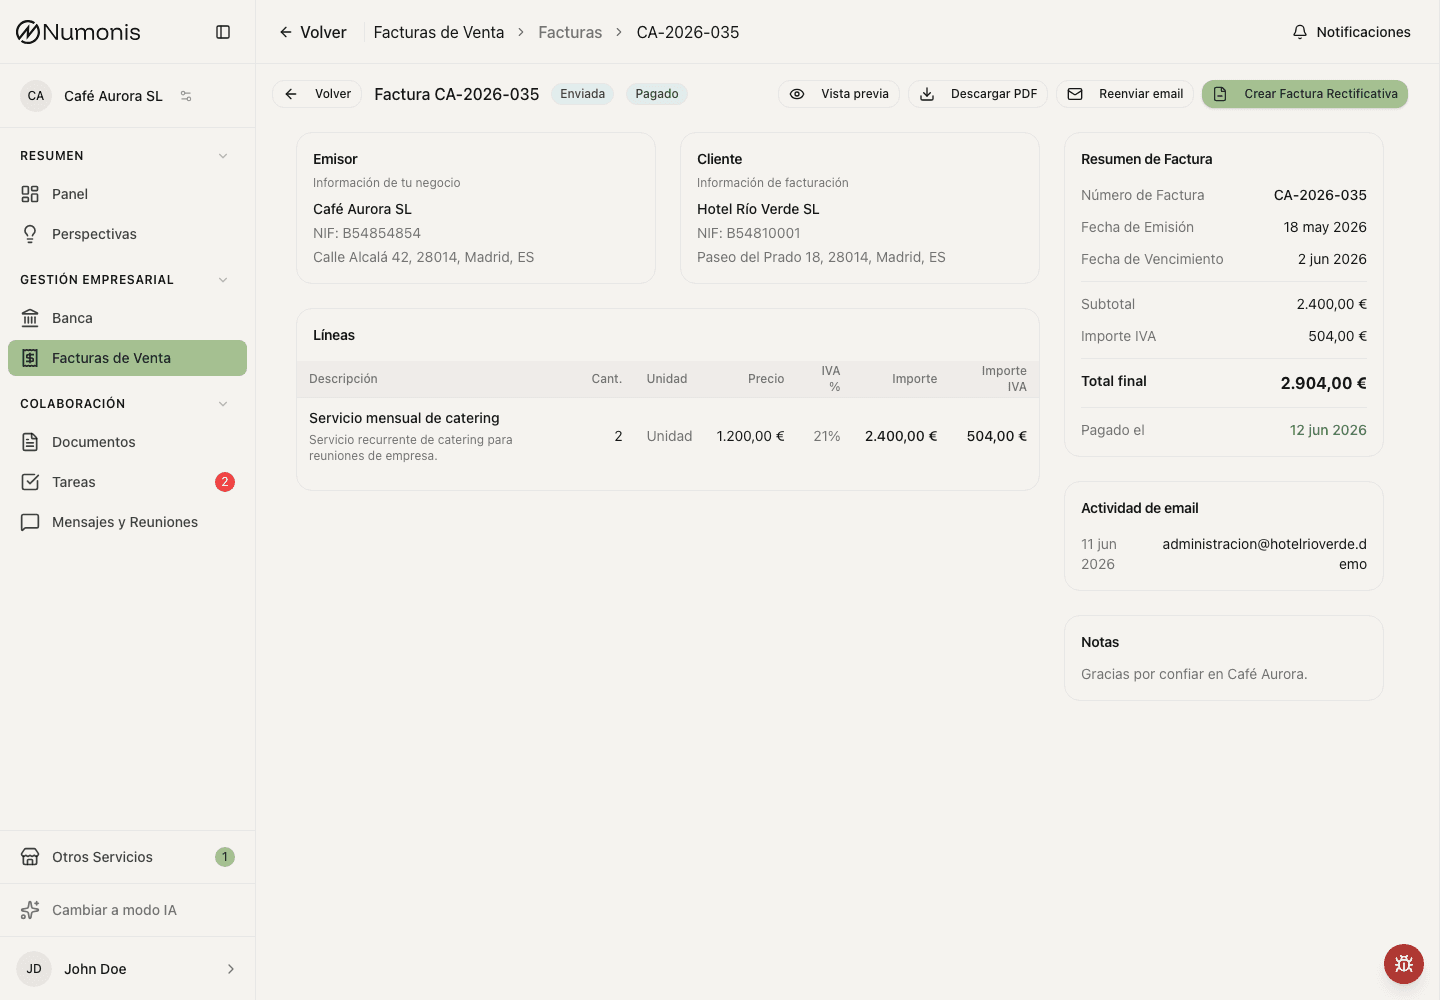Click the Tareas checkbox icon
Viewport: 1440px width, 1000px height.
click(x=30, y=482)
